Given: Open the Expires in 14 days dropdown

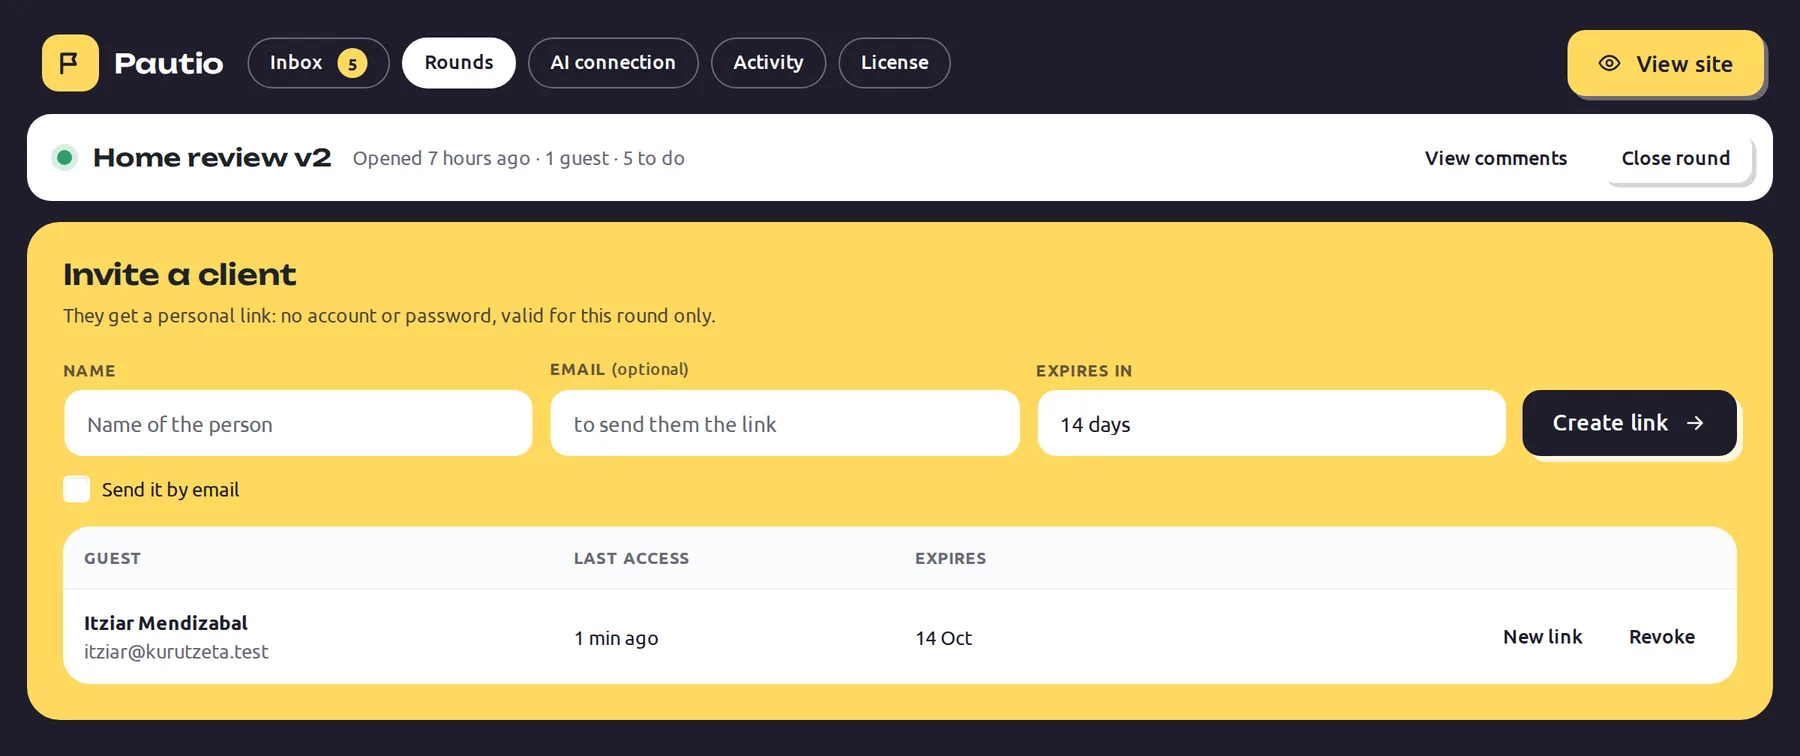Looking at the screenshot, I should click(1271, 424).
